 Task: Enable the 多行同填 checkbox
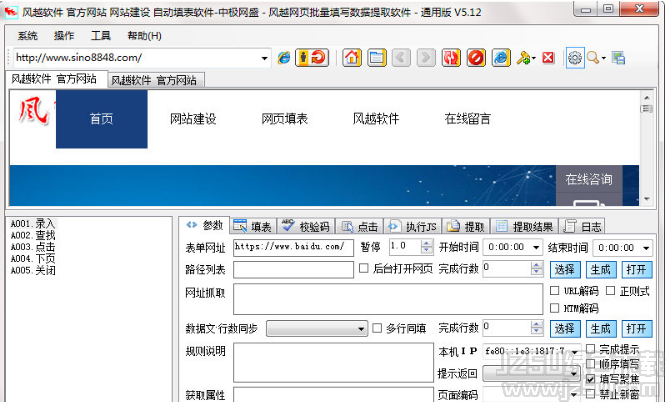click(377, 328)
